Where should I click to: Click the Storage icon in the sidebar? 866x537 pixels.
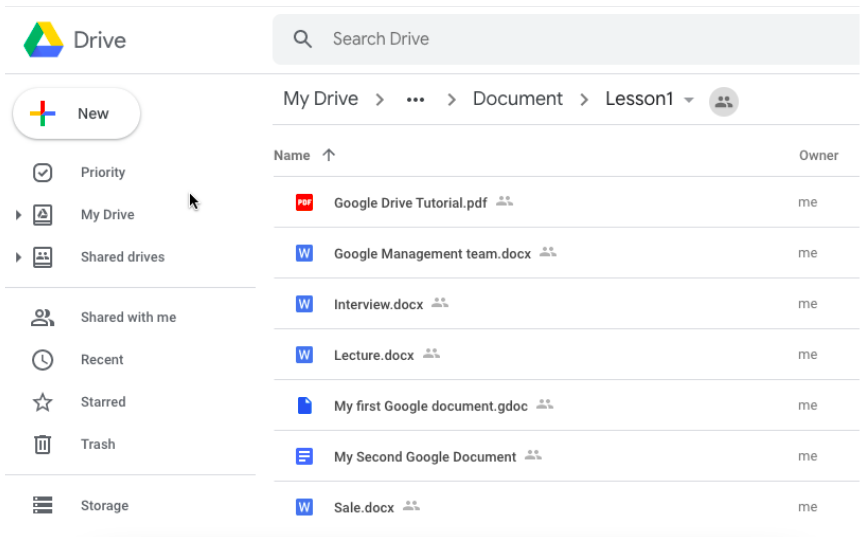point(43,505)
